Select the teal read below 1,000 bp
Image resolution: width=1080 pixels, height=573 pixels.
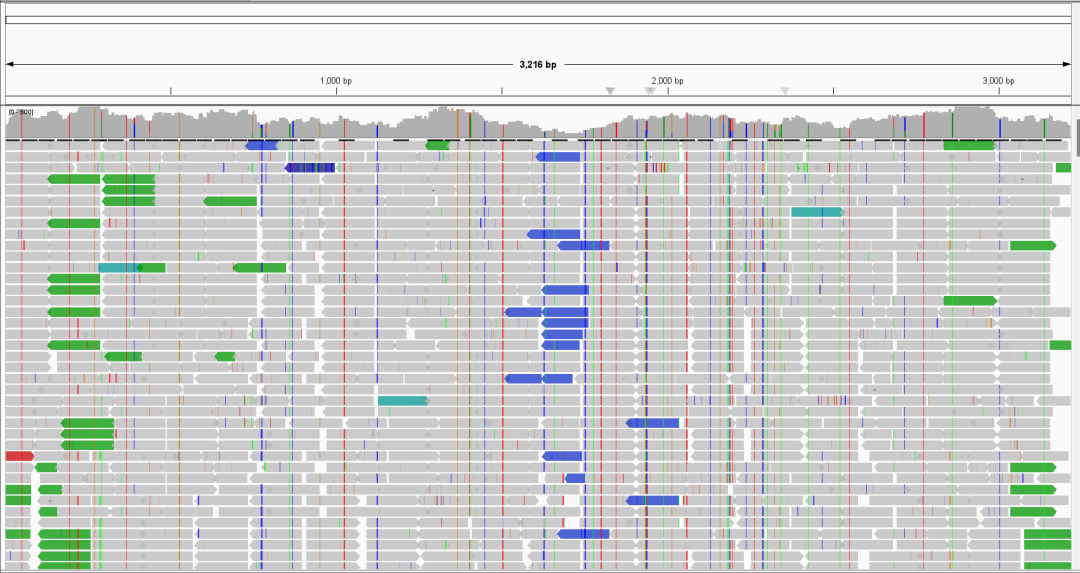pos(403,401)
